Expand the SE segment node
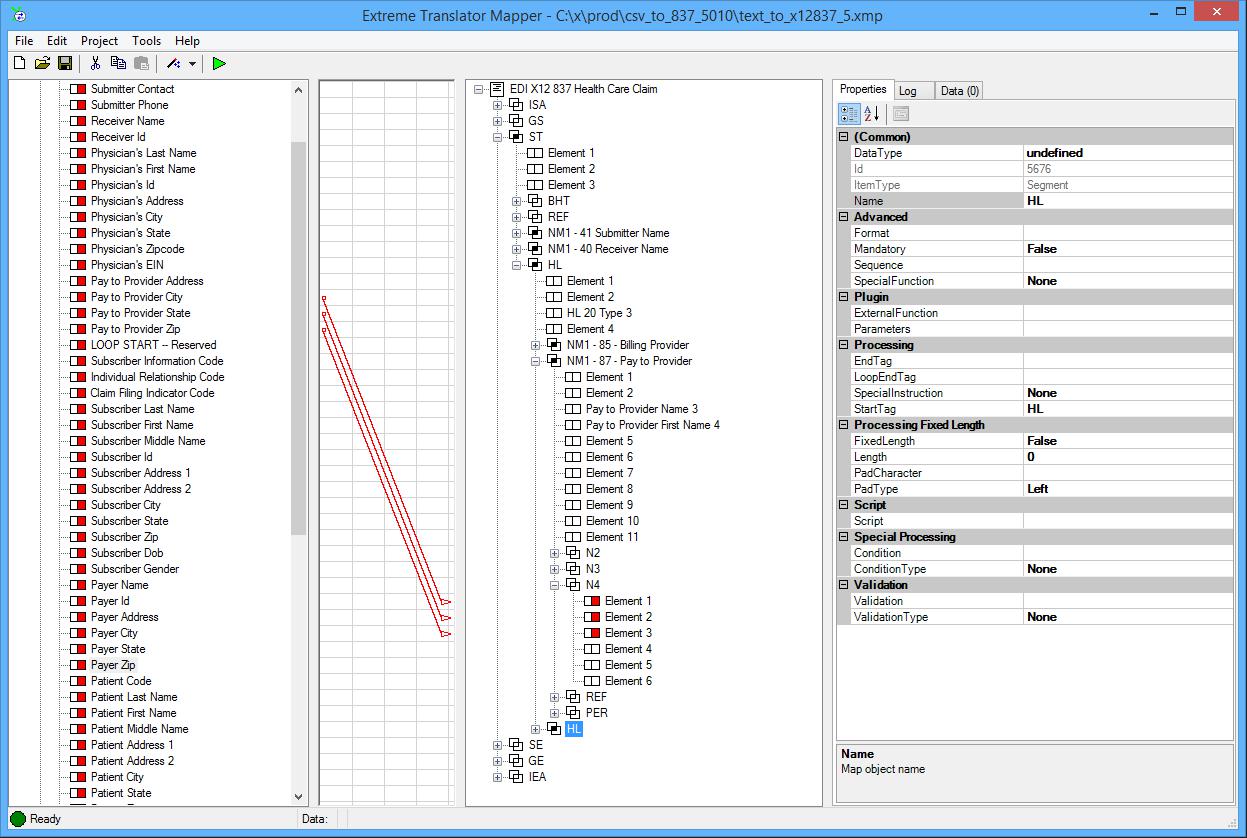 click(x=496, y=744)
